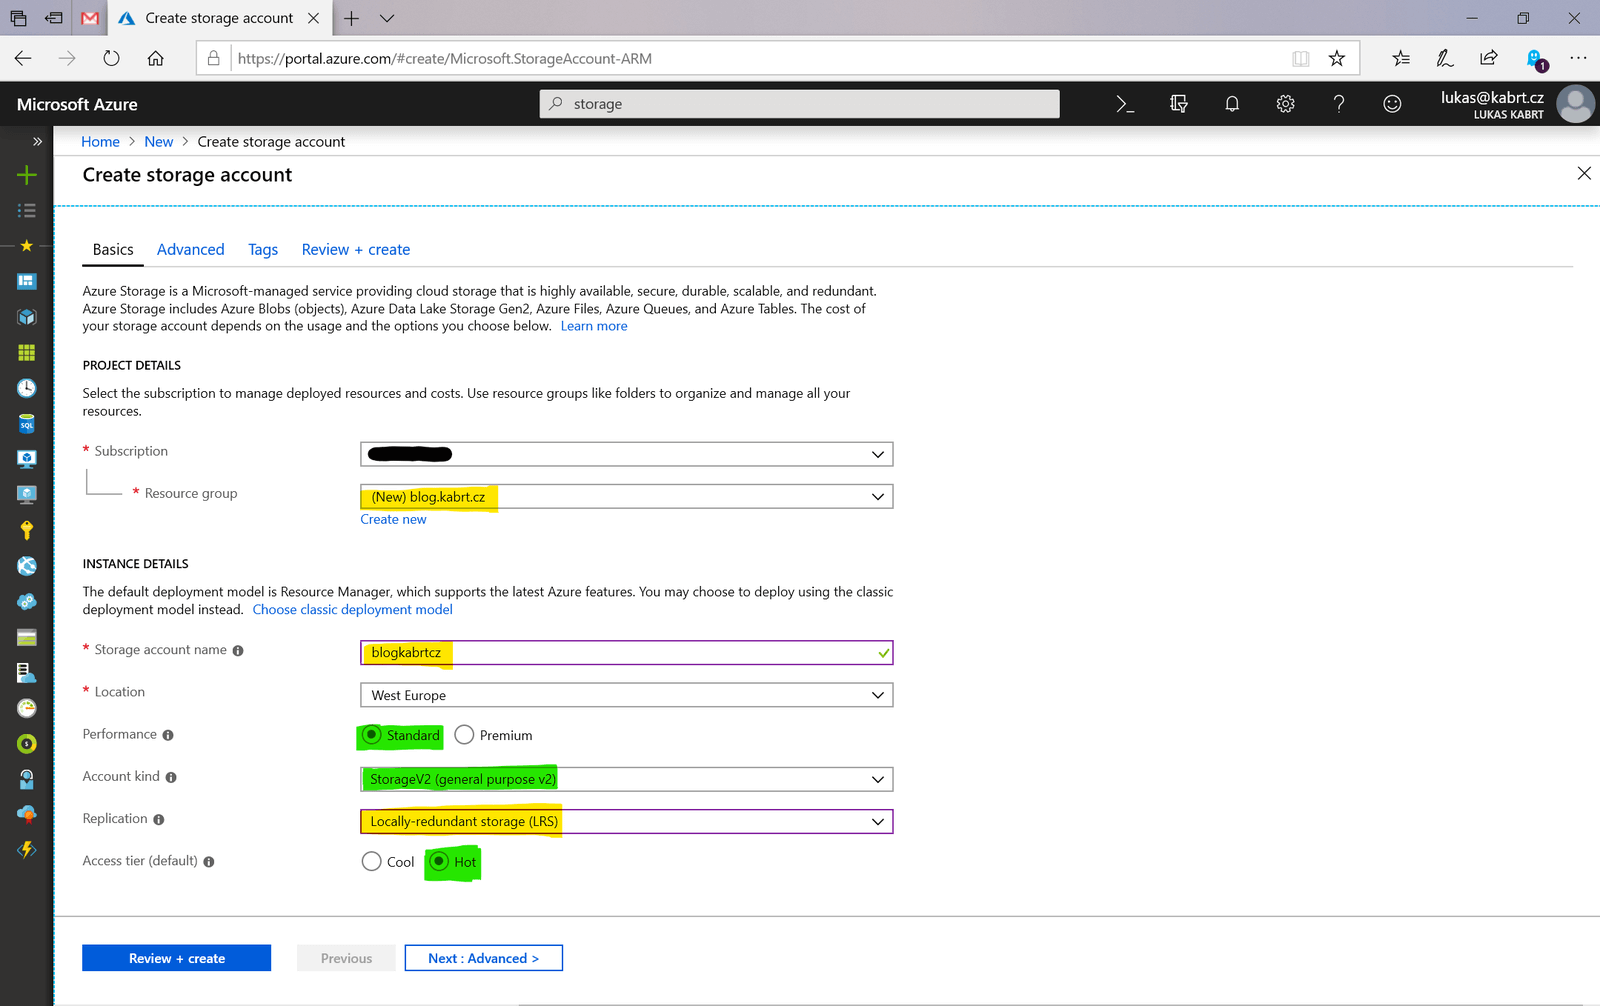The height and width of the screenshot is (1006, 1600).
Task: Switch to the Gmail browser tab
Action: (90, 18)
